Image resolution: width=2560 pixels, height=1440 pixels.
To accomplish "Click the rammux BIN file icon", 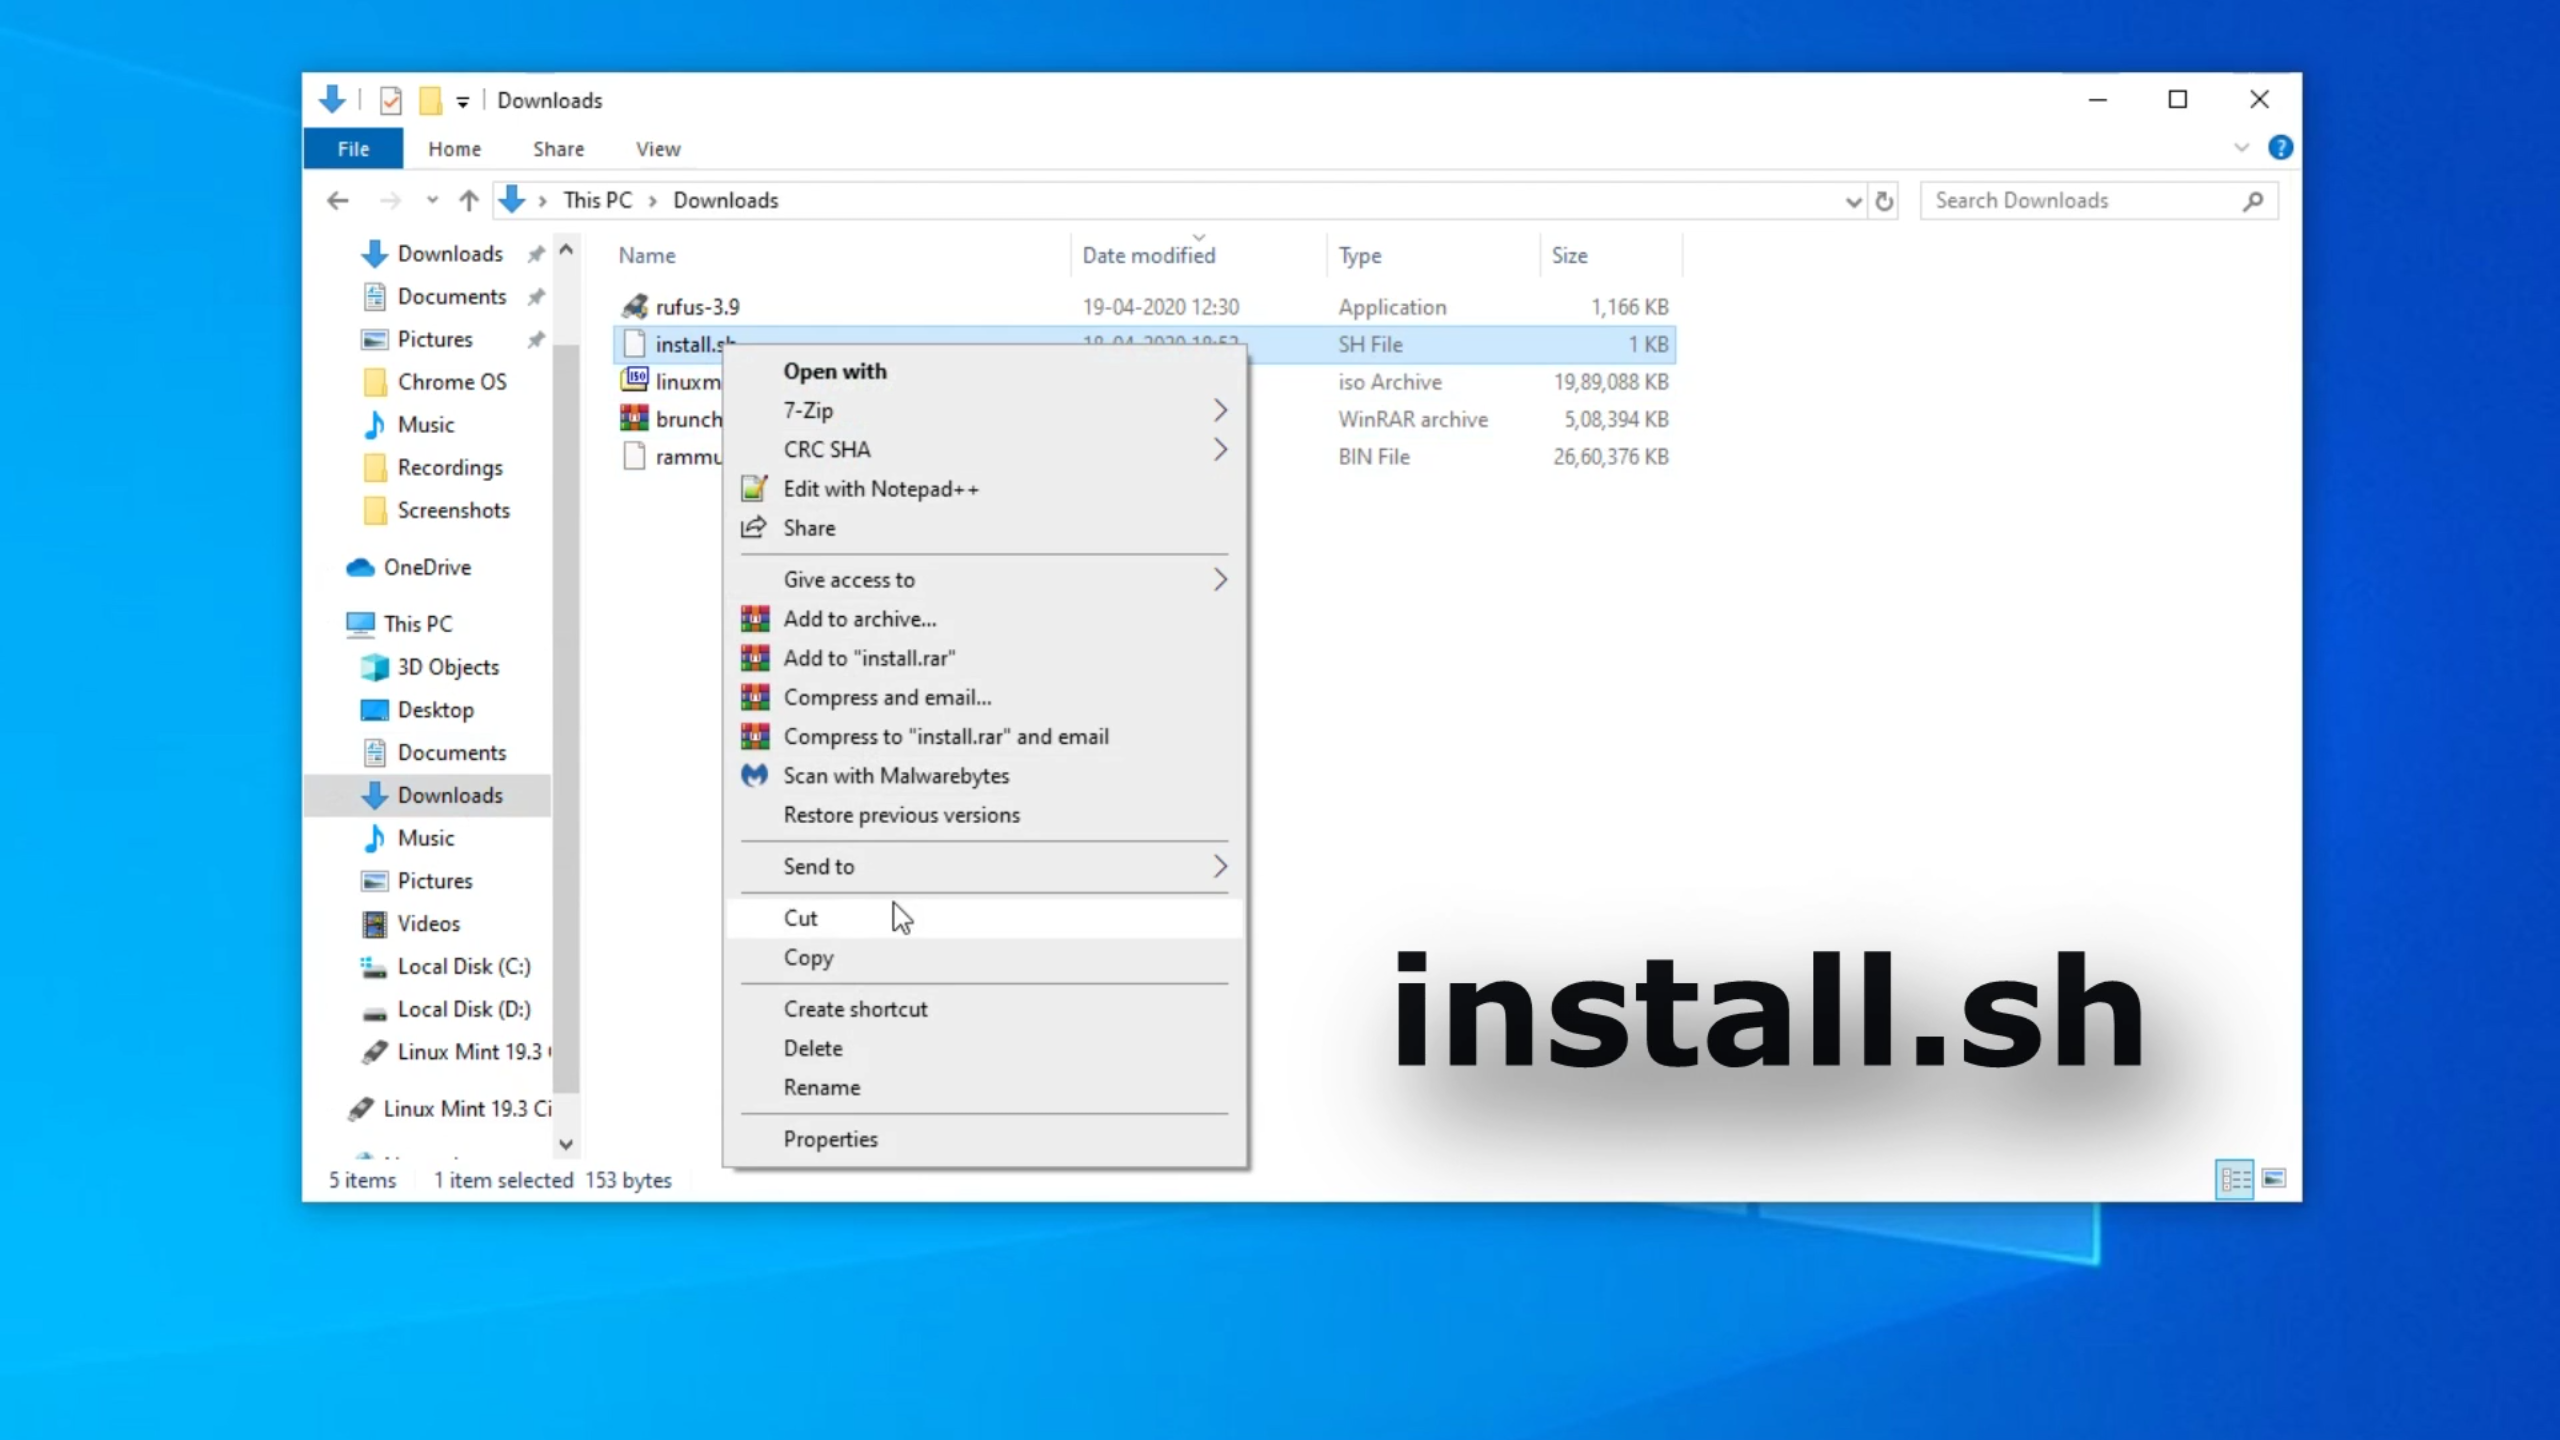I will coord(633,455).
